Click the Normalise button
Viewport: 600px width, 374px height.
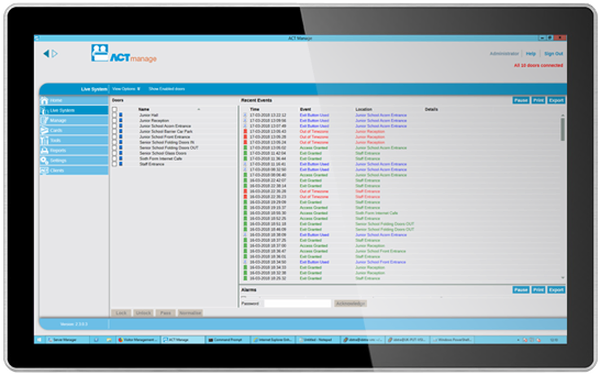point(190,313)
